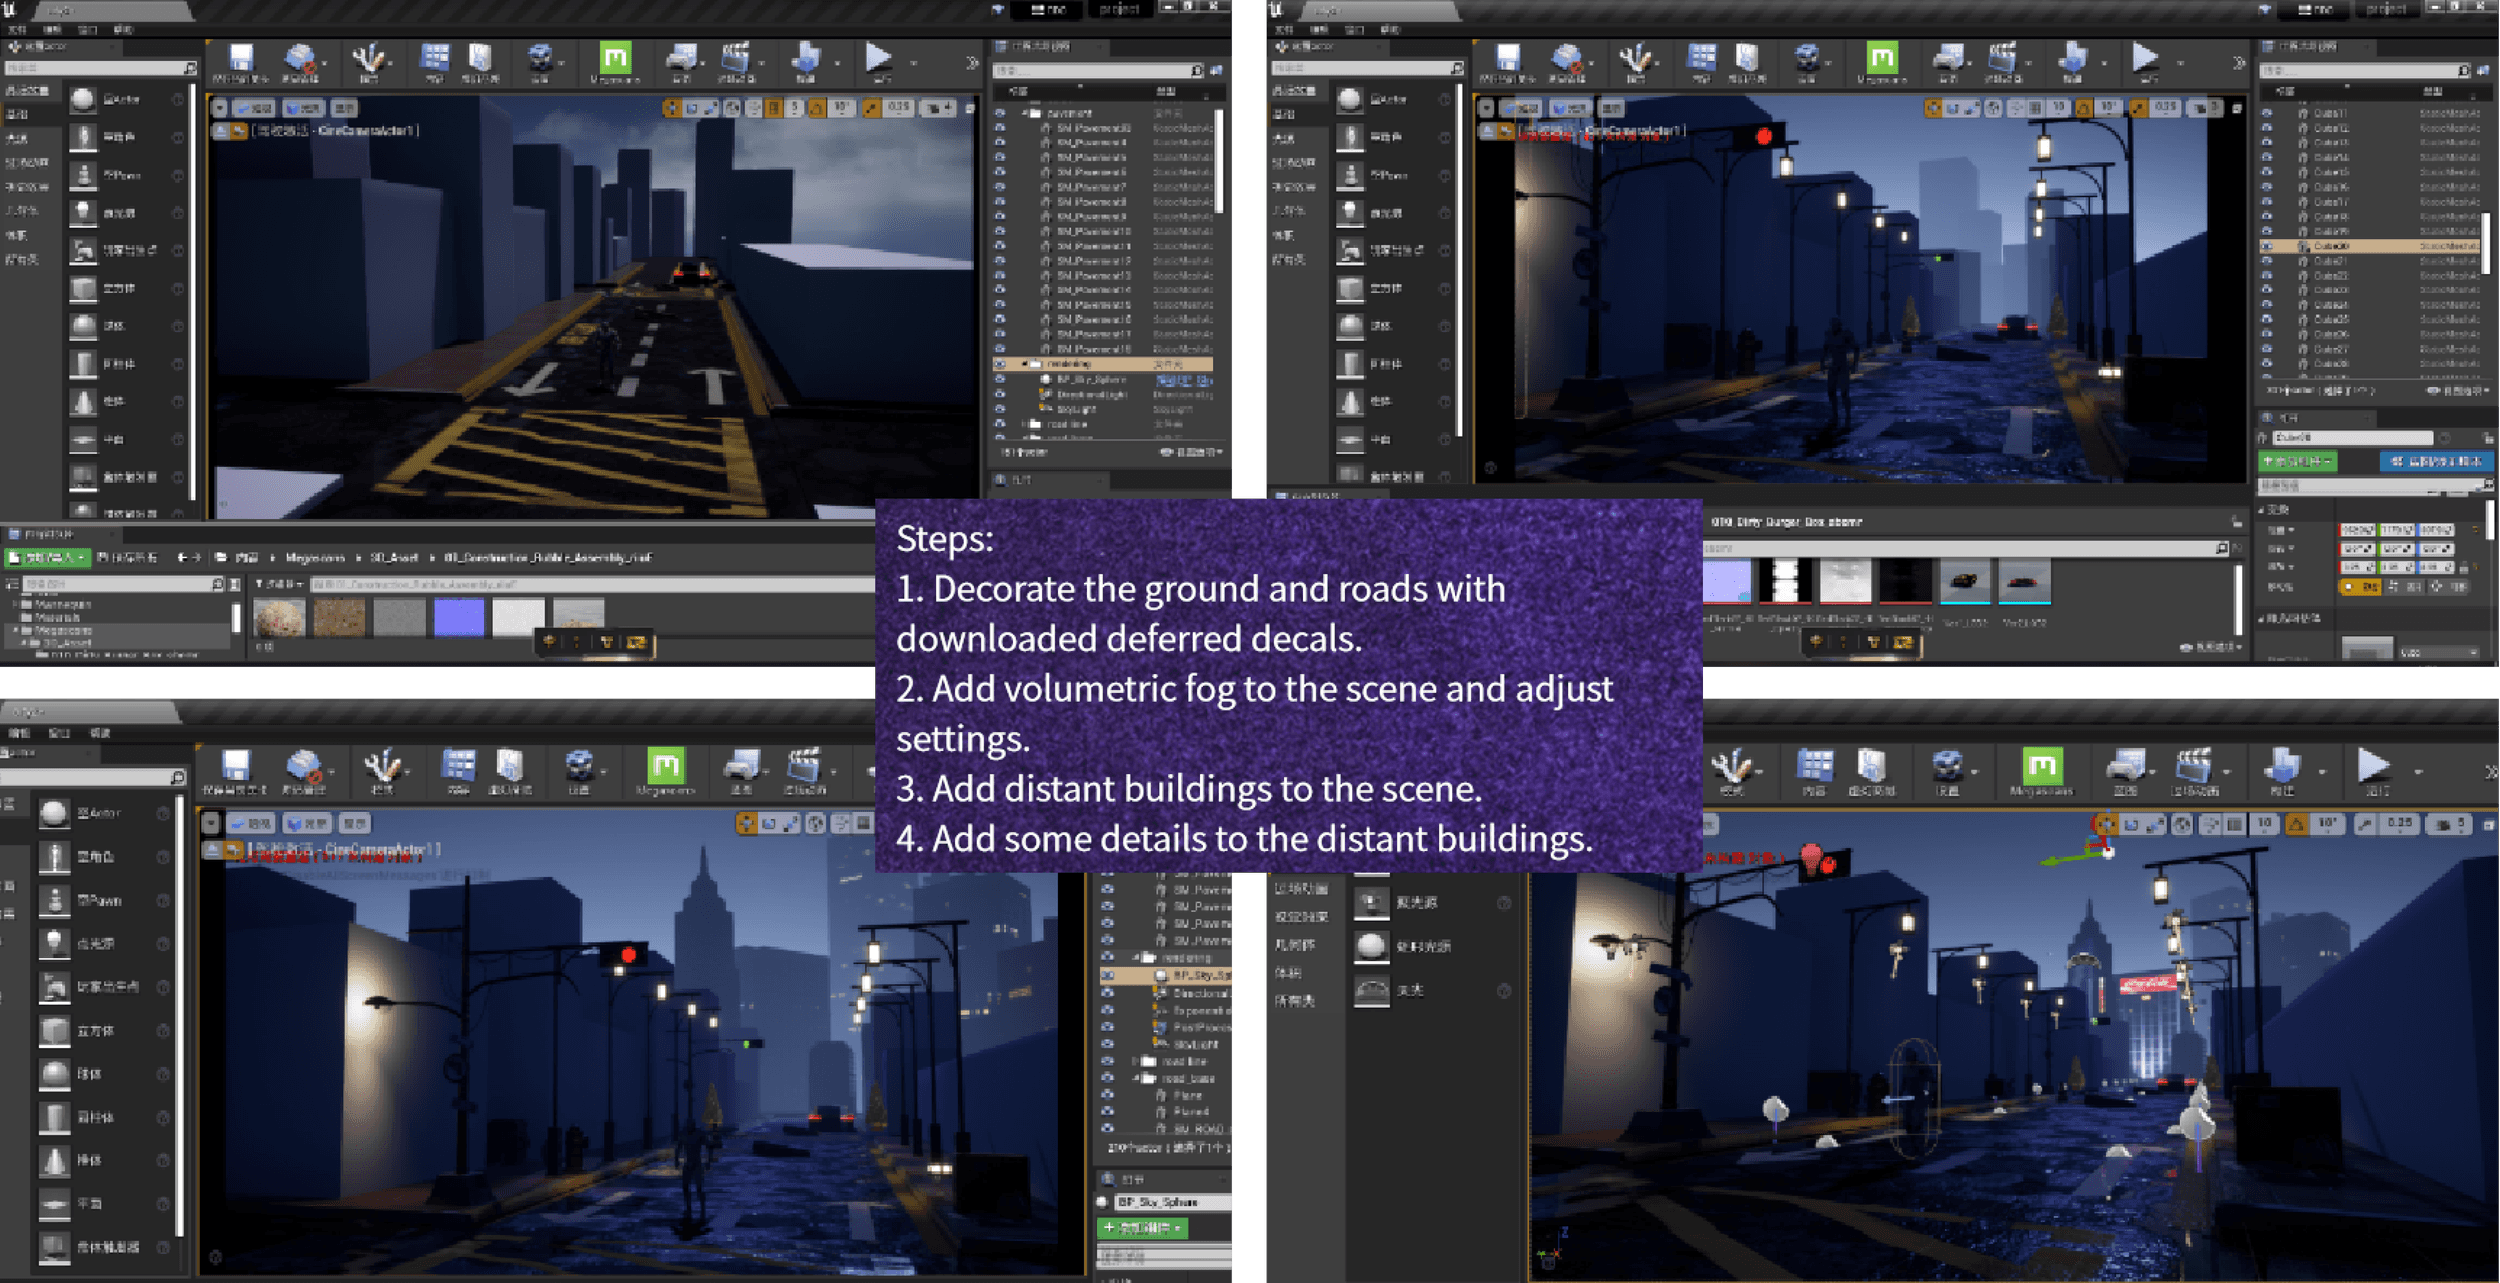Viewport: 2500px width, 1283px height.
Task: Click Place Actors list scrollbar in top-left screenshot
Action: click(192, 290)
